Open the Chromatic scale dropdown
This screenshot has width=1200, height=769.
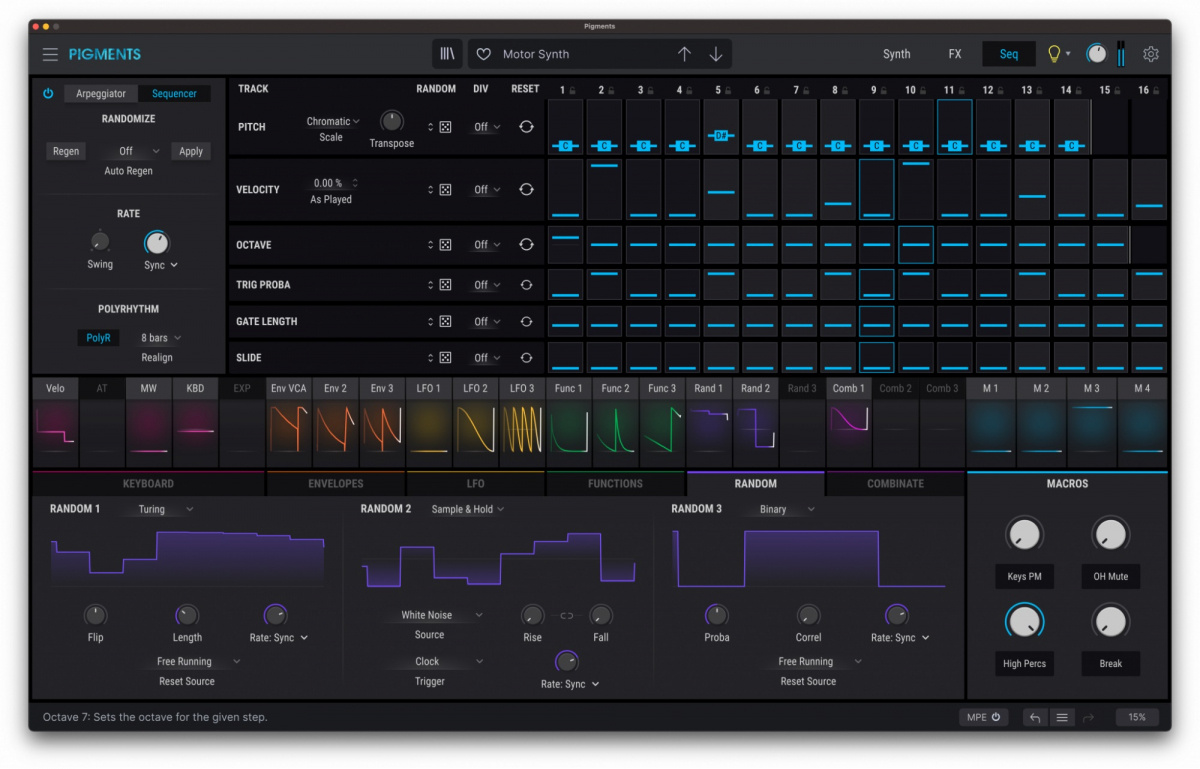(x=330, y=120)
